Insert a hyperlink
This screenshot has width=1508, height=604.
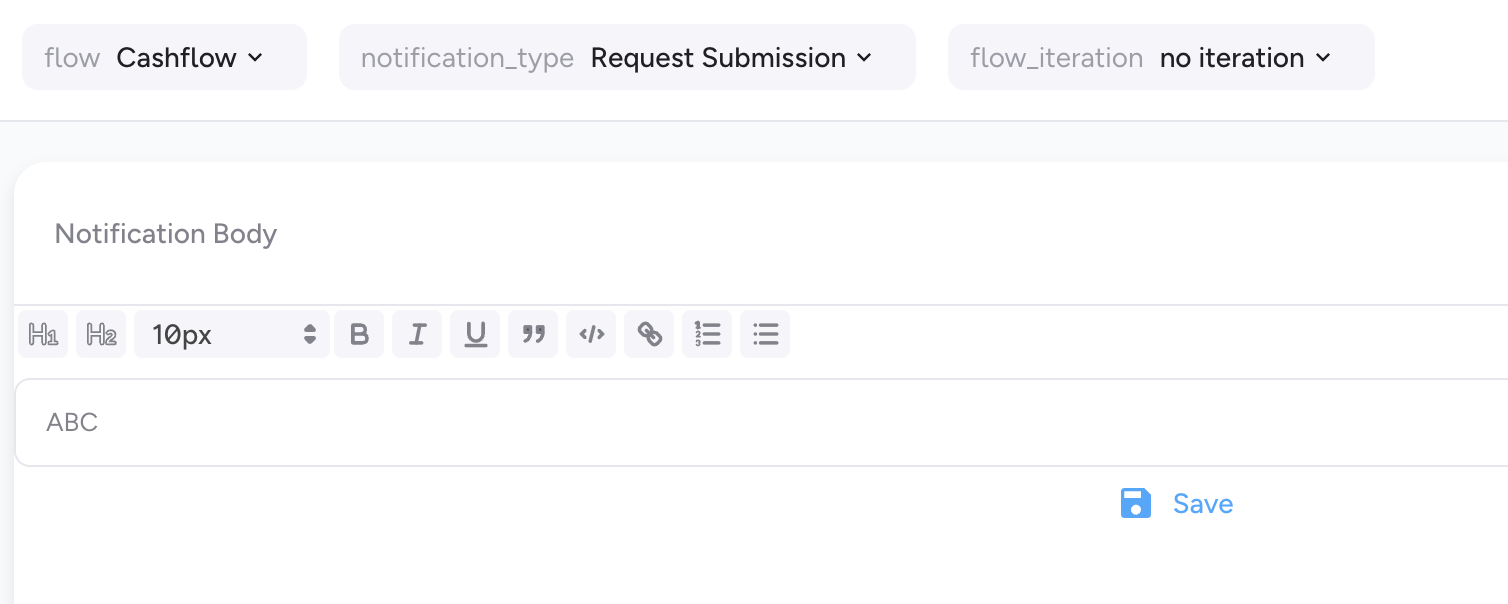tap(649, 334)
